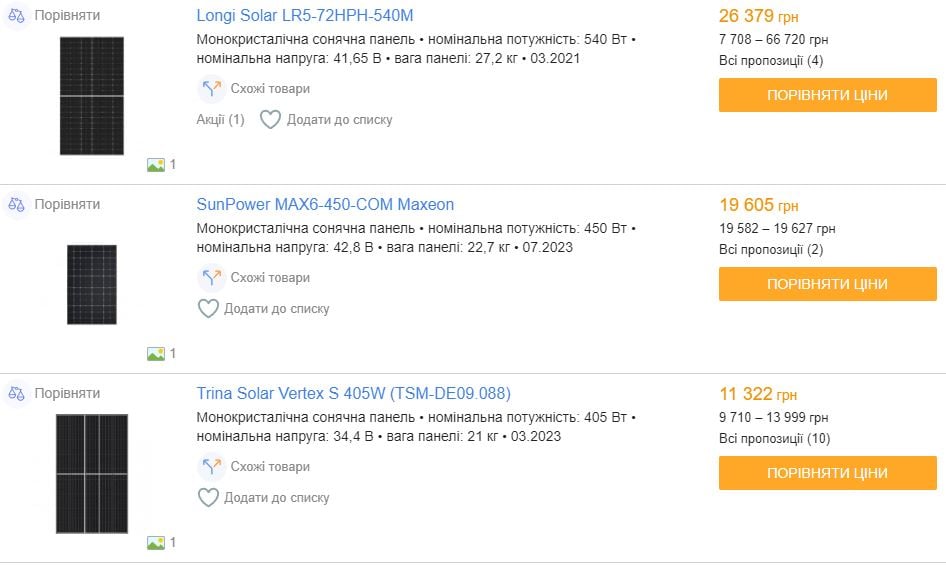Open the Longi Solar LR5-72HPH-540M product link
946x567 pixels.
pyautogui.click(x=305, y=16)
